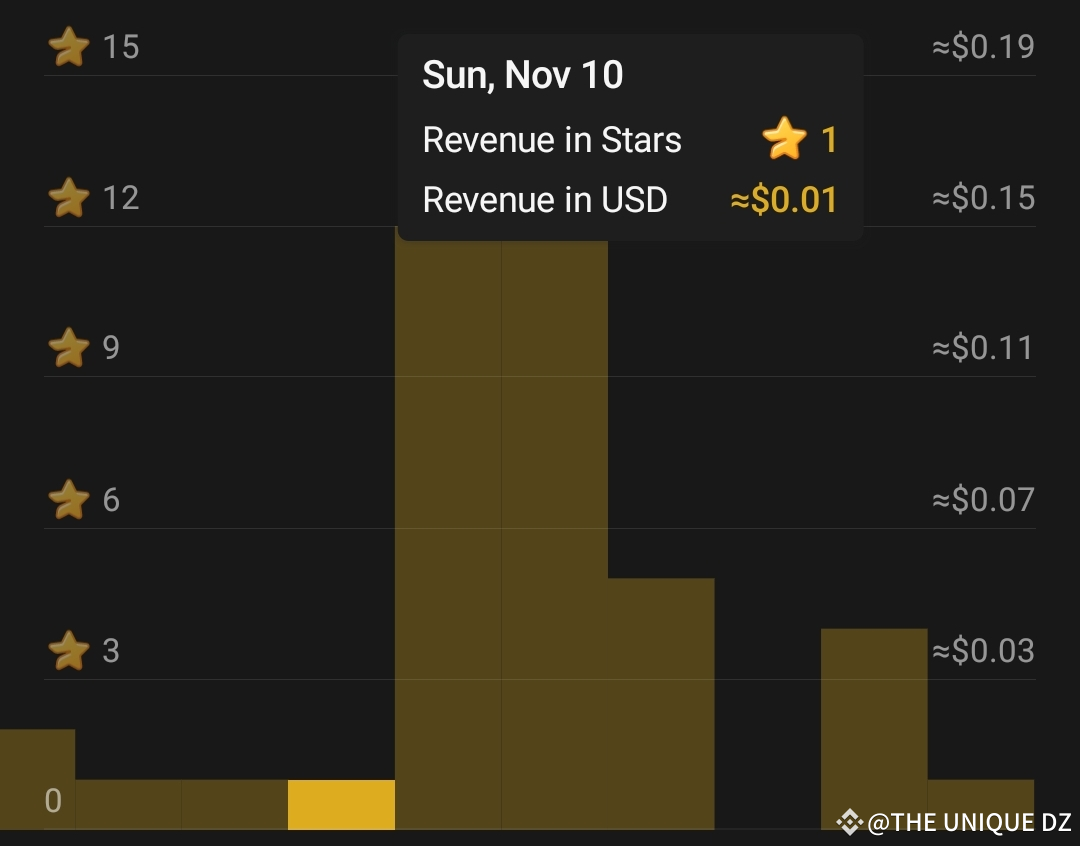Click the Revenue in Stars label
This screenshot has height=846, width=1080.
552,140
